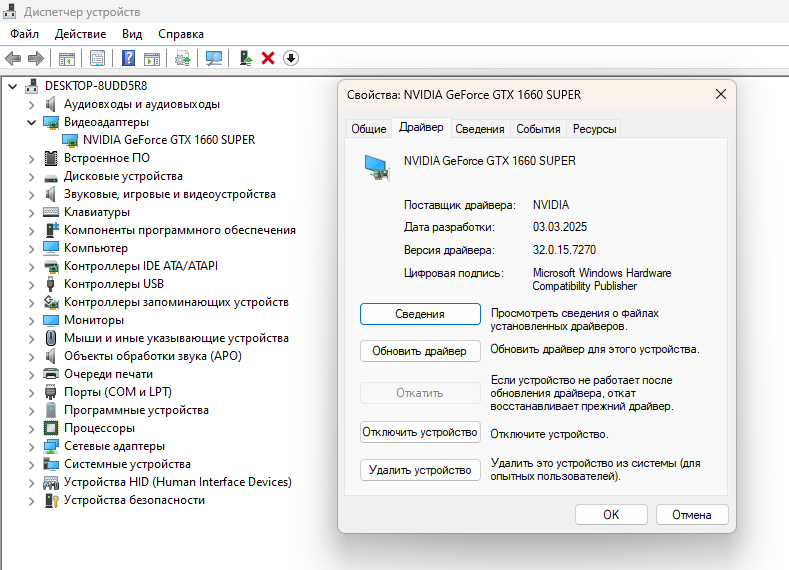This screenshot has width=789, height=570.
Task: Expand the Объекты обработки звука (APO) node
Action: point(32,357)
